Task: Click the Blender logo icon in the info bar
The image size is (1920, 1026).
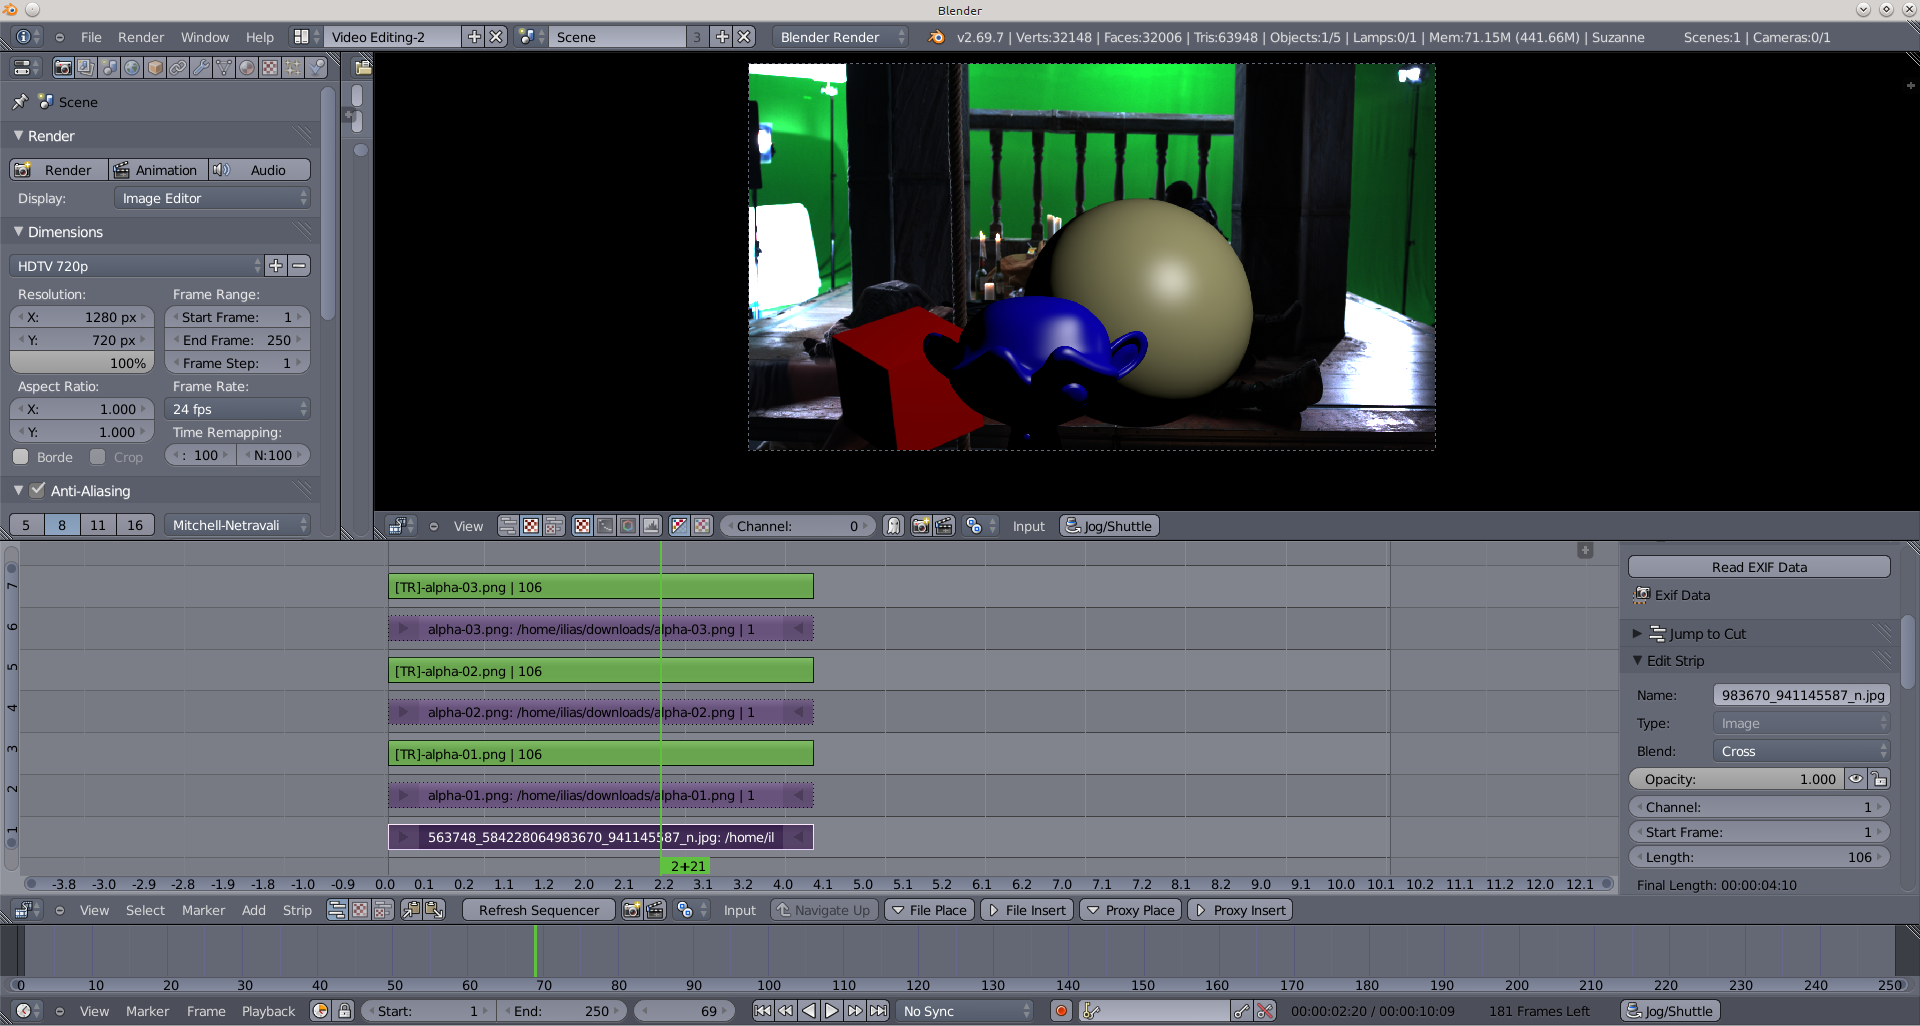Action: click(x=936, y=37)
